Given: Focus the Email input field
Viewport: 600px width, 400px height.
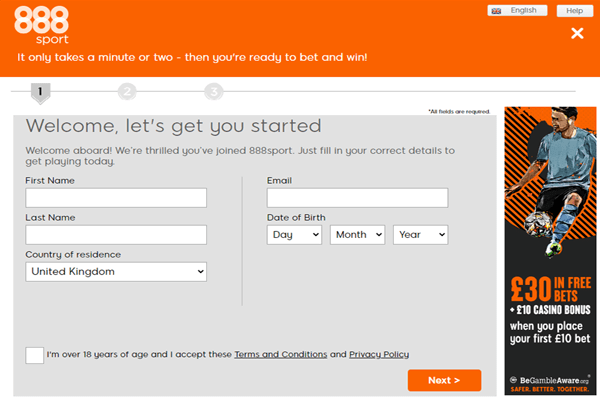Looking at the screenshot, I should pyautogui.click(x=357, y=198).
